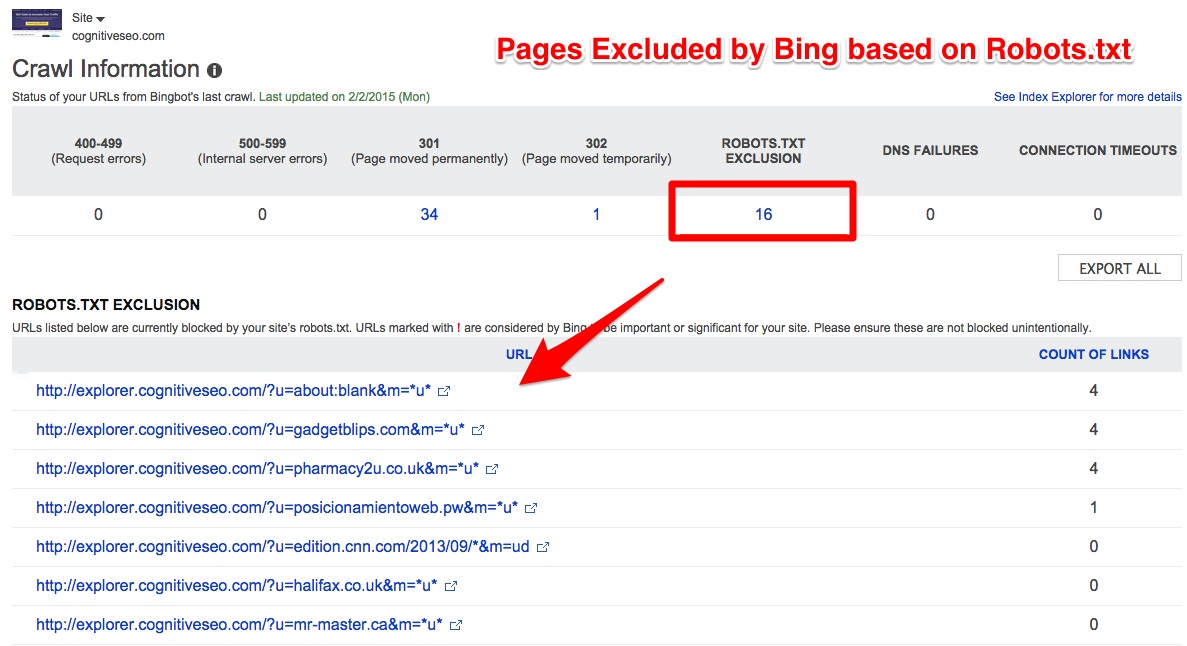Click link count 0 in halifax.co.uk row
The image size is (1187, 646).
tap(1093, 585)
